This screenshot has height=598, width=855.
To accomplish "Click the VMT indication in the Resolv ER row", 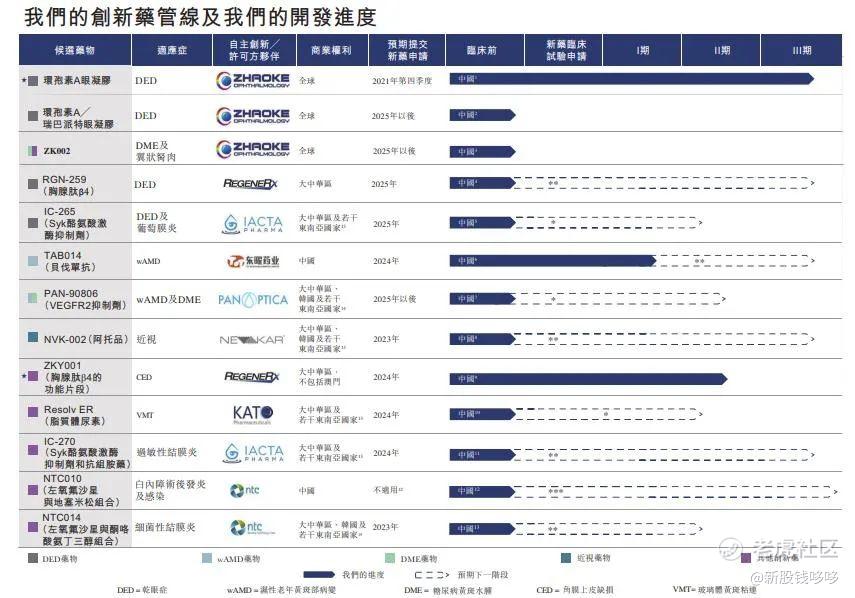I will [145, 415].
